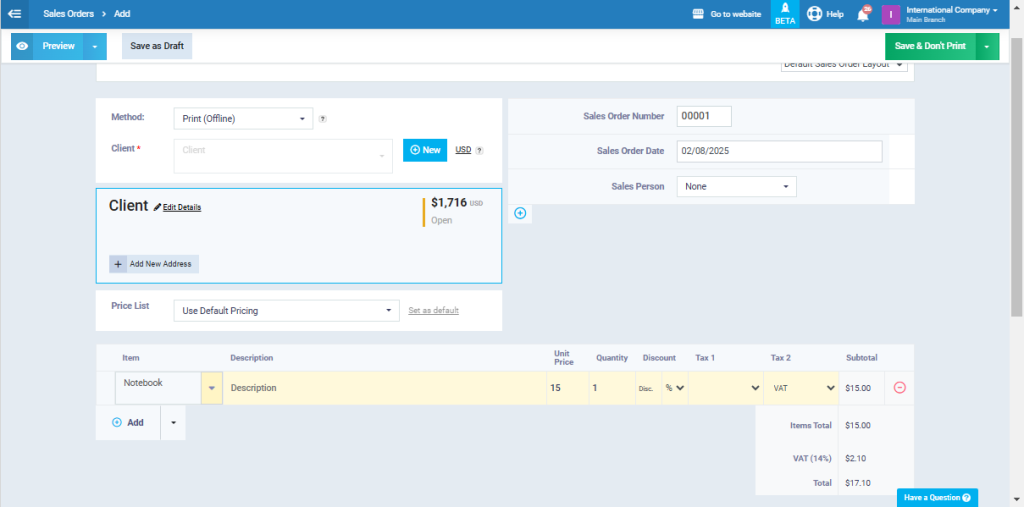Screen dimensions: 1024x507
Task: Click the Go to website link
Action: pyautogui.click(x=736, y=14)
